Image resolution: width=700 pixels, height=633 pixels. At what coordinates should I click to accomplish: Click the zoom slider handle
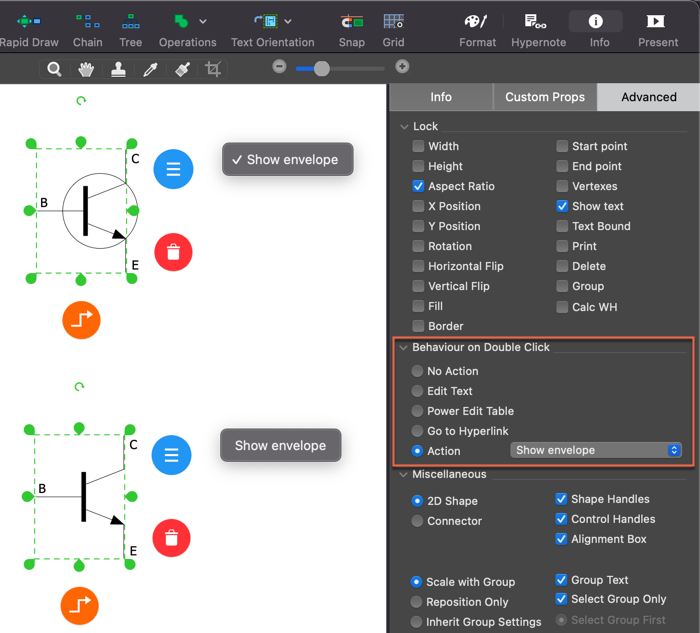point(321,68)
